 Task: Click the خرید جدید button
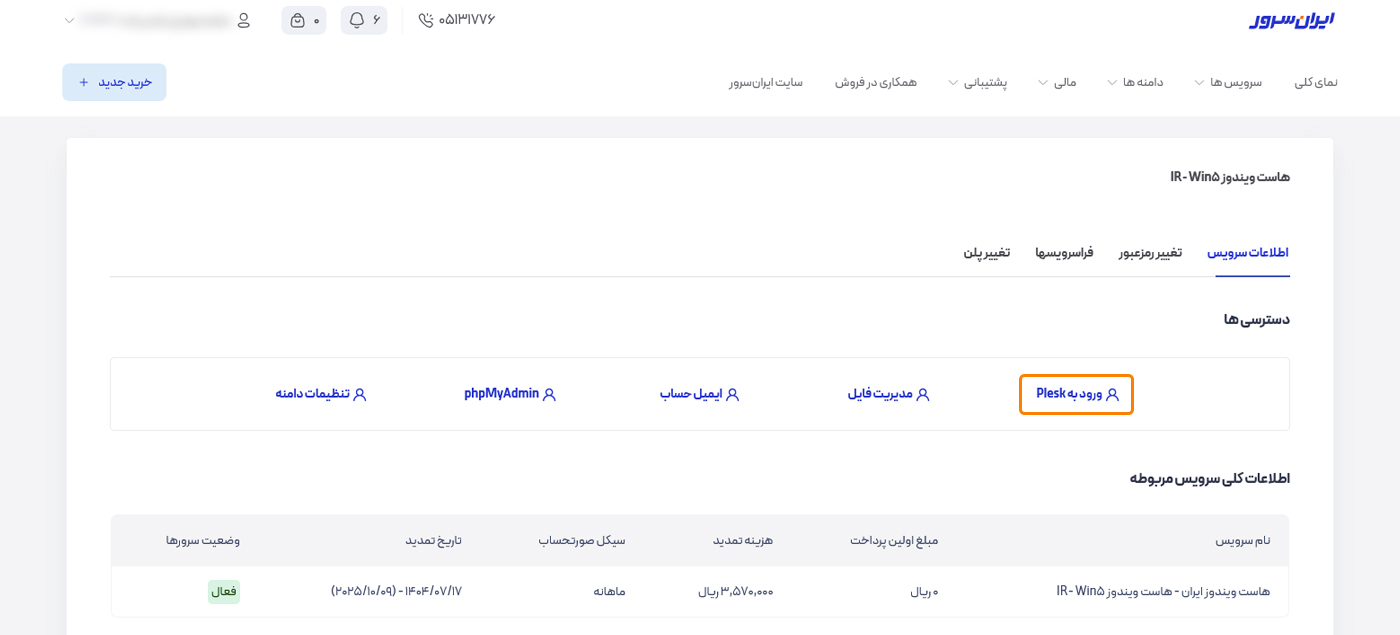pos(114,82)
